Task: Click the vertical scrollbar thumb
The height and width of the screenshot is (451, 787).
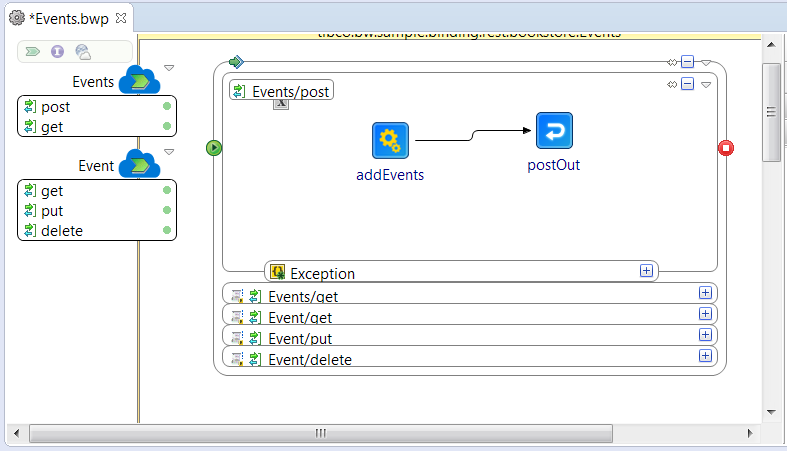Action: (771, 112)
